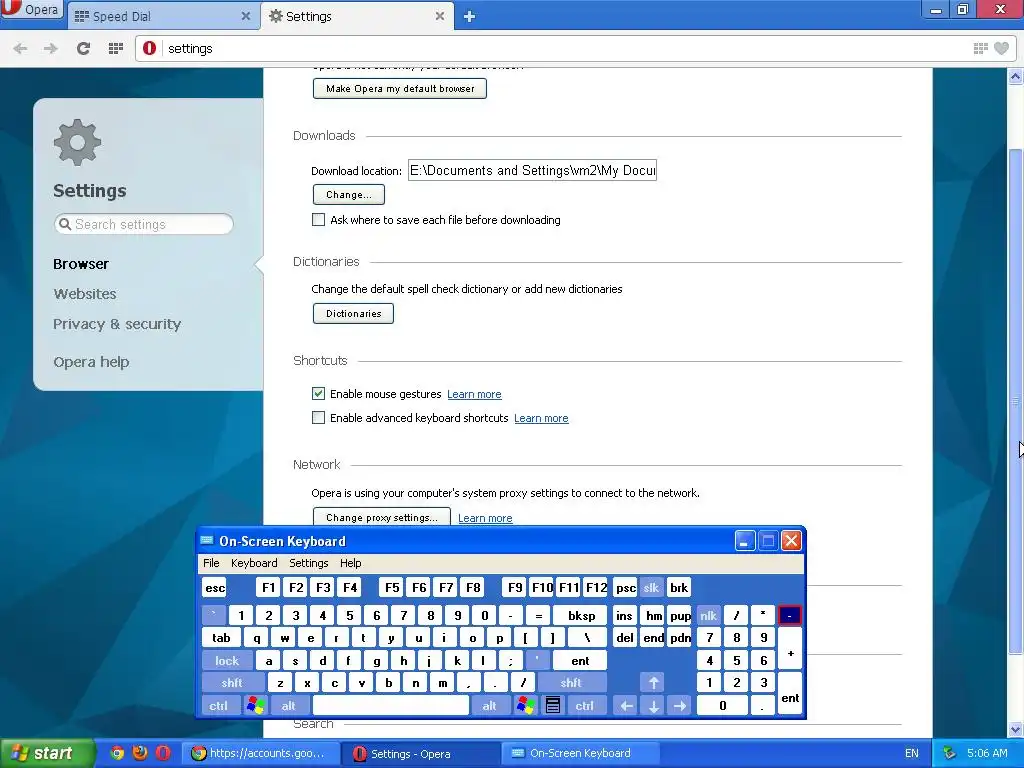Click F5 key on On-Screen Keyboard
The height and width of the screenshot is (768, 1024).
(x=392, y=588)
